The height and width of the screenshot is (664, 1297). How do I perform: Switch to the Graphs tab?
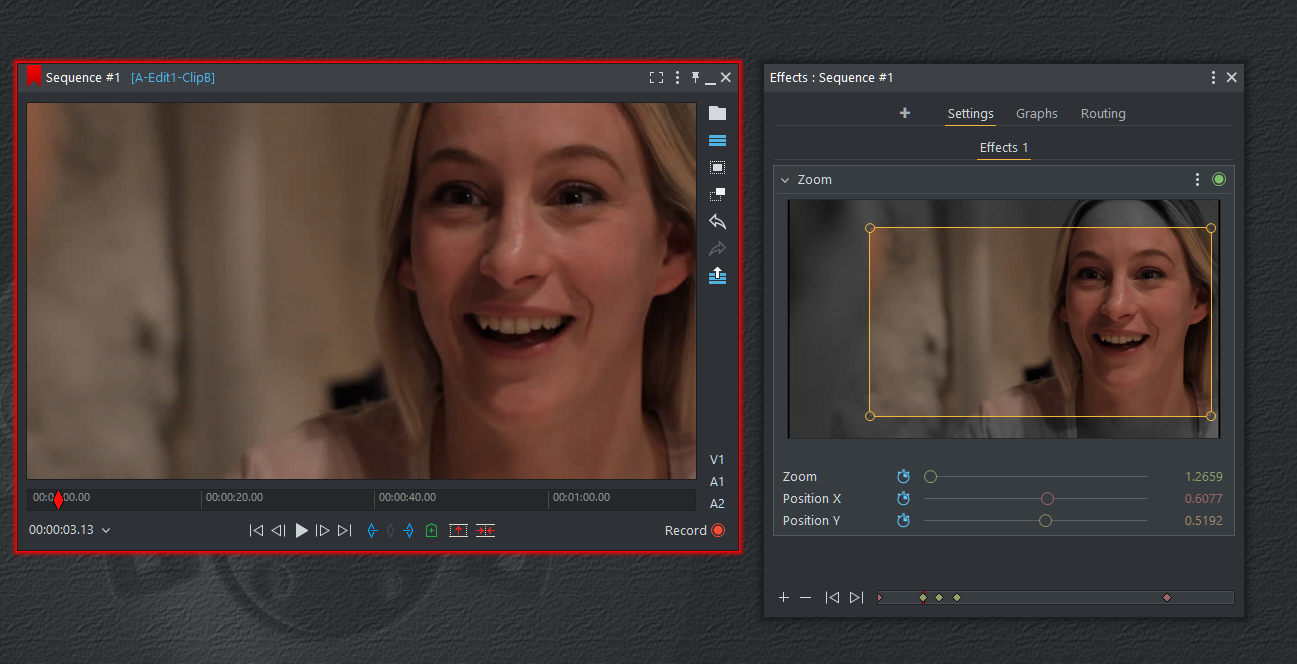pos(1037,114)
